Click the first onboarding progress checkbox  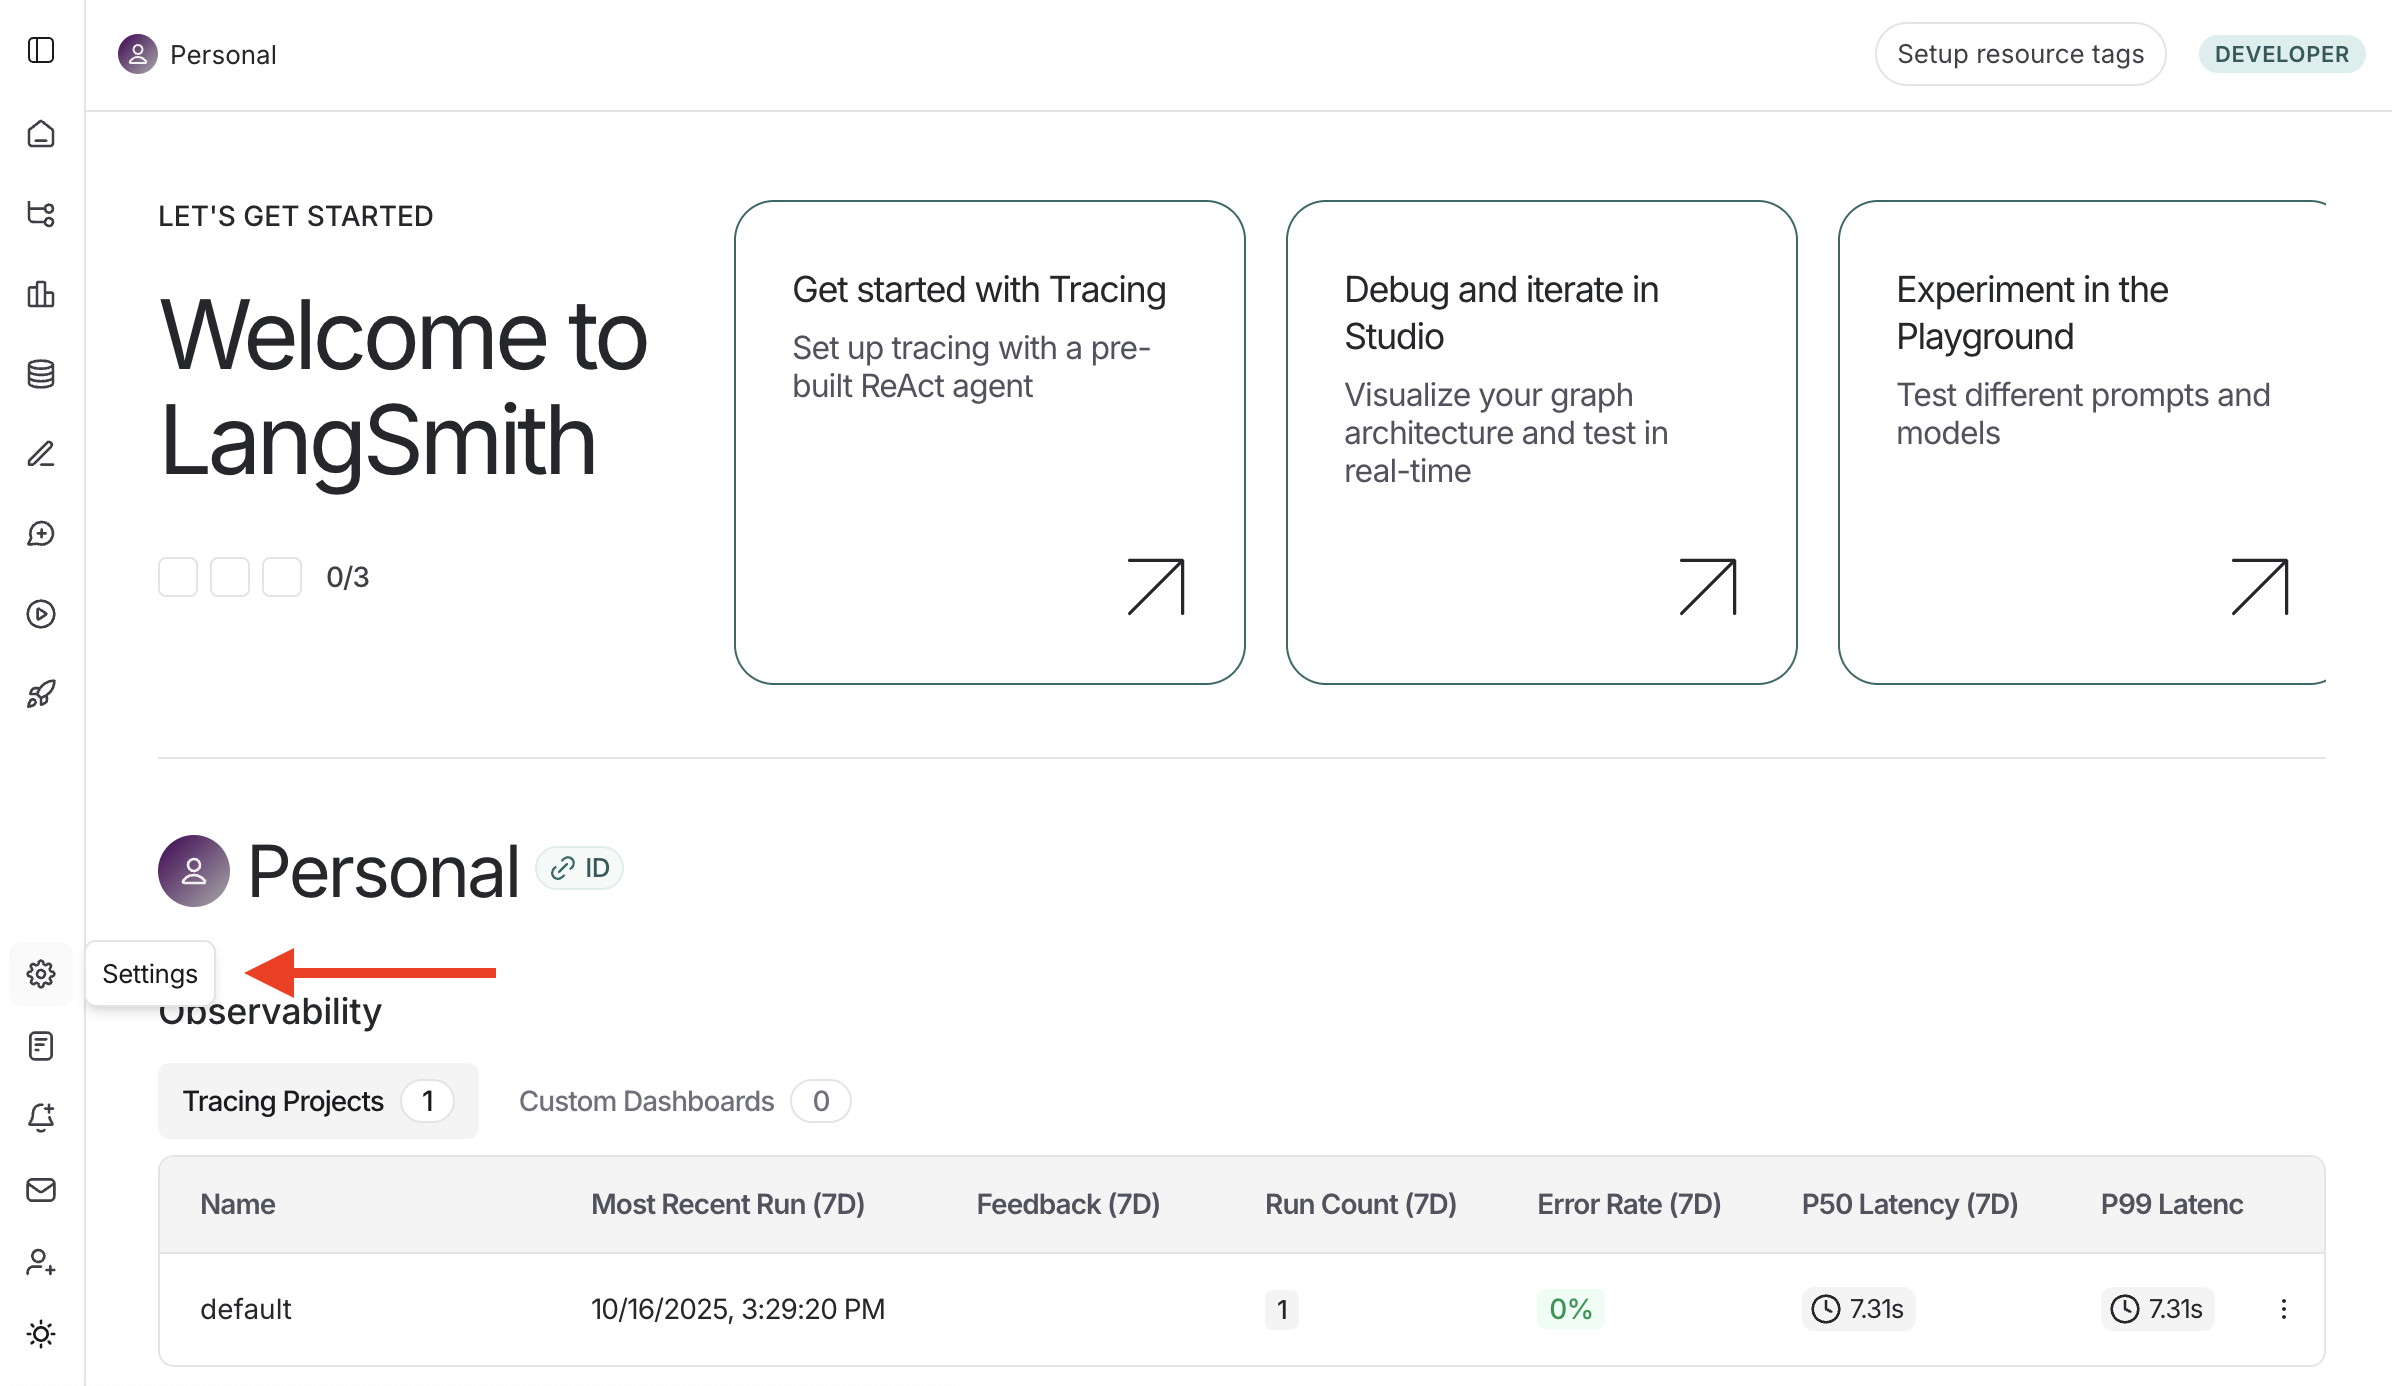178,577
